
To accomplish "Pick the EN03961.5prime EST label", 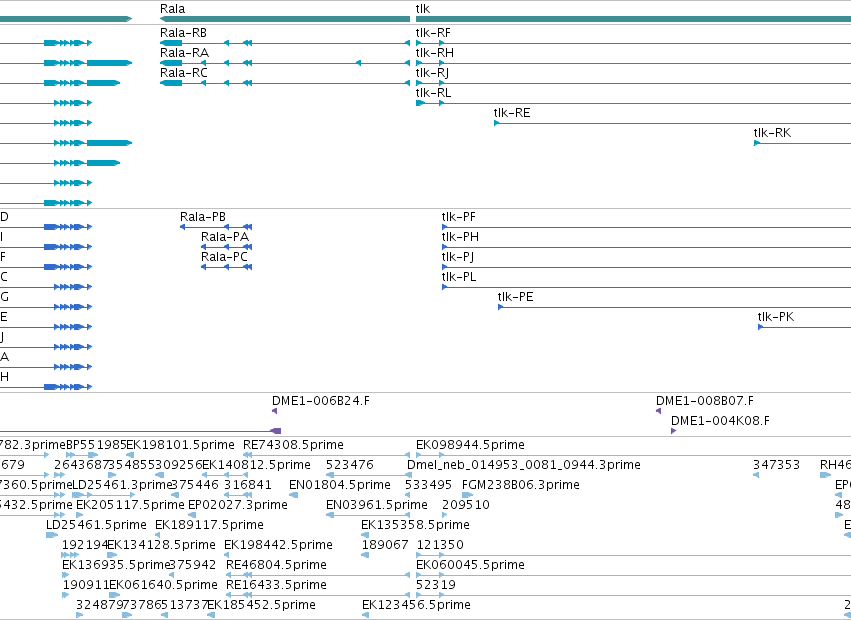I will coord(377,505).
